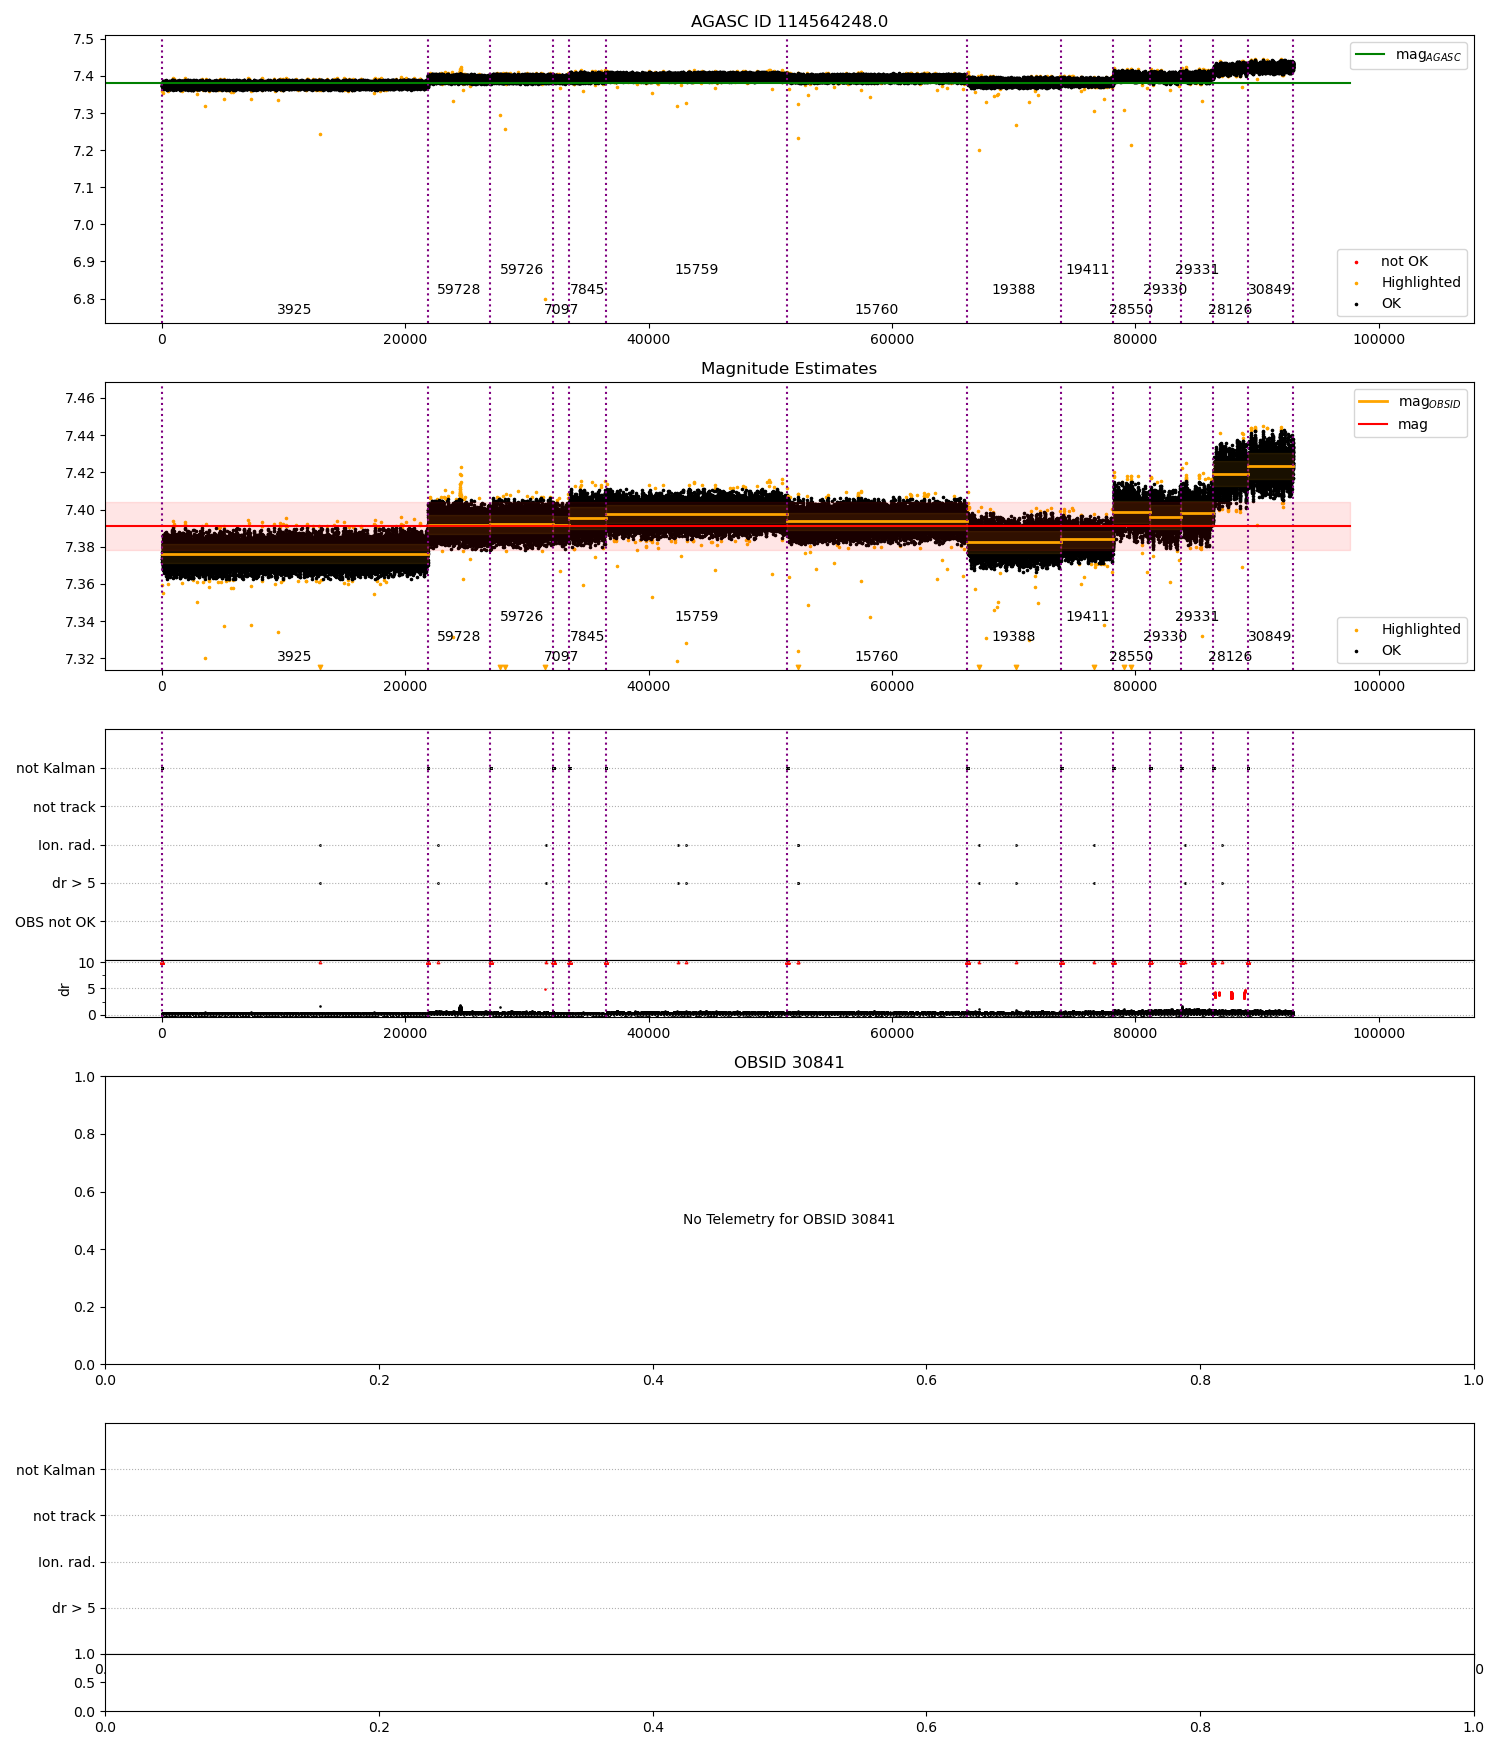Viewport: 1500px width, 1750px height.
Task: Click 'not Kalman' label in the third panel
Action: click(x=56, y=769)
